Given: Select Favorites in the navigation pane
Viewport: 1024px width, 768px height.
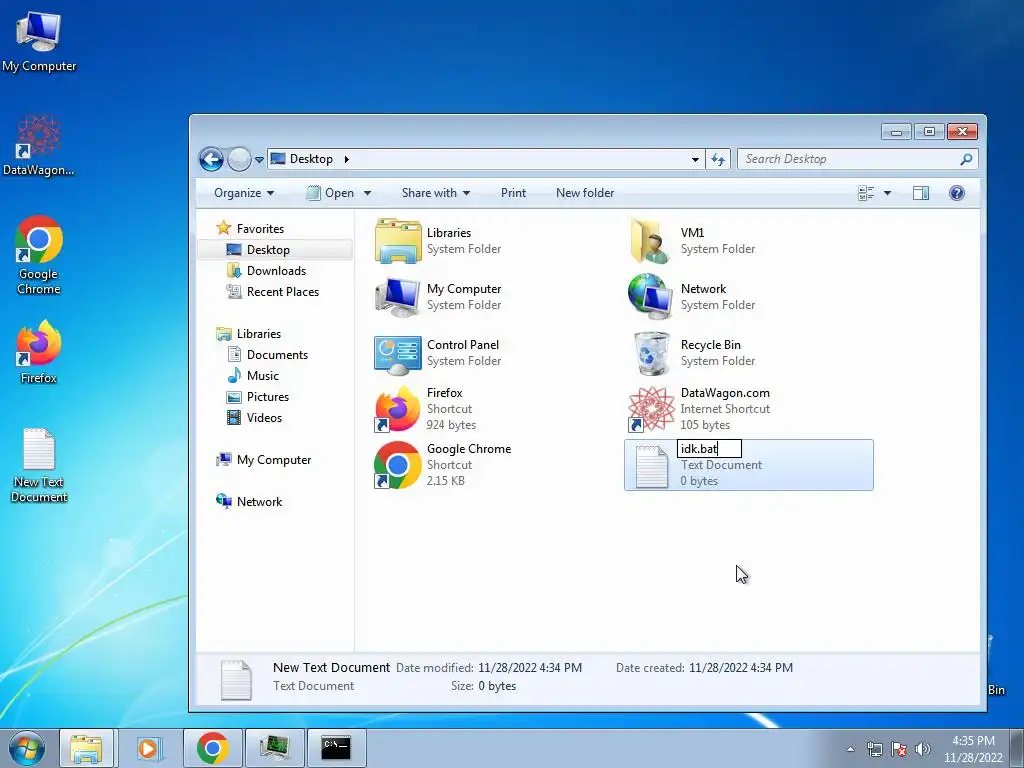Looking at the screenshot, I should coord(251,229).
